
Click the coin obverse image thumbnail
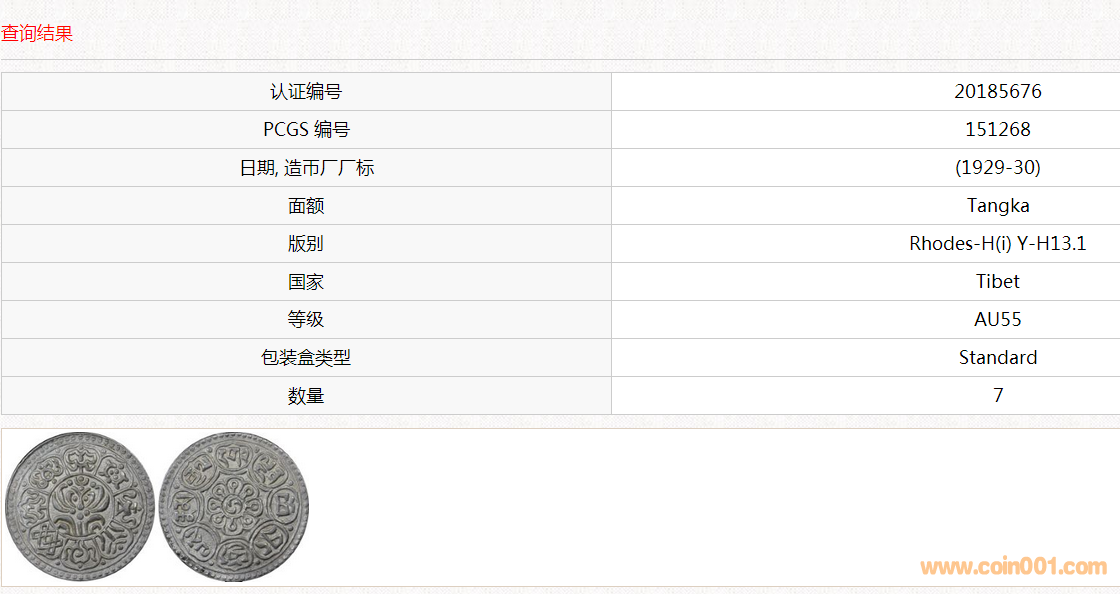tap(79, 508)
